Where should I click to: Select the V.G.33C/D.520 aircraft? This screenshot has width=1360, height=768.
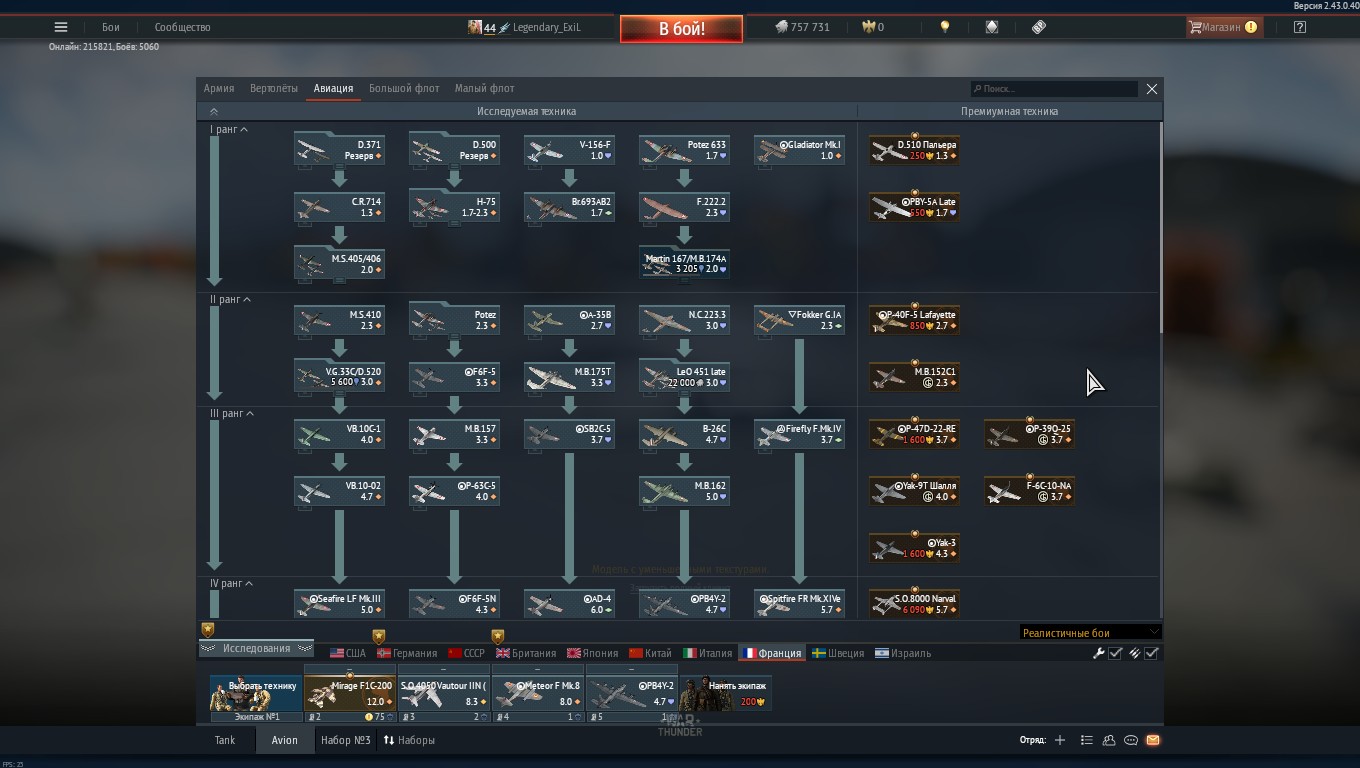coord(339,377)
